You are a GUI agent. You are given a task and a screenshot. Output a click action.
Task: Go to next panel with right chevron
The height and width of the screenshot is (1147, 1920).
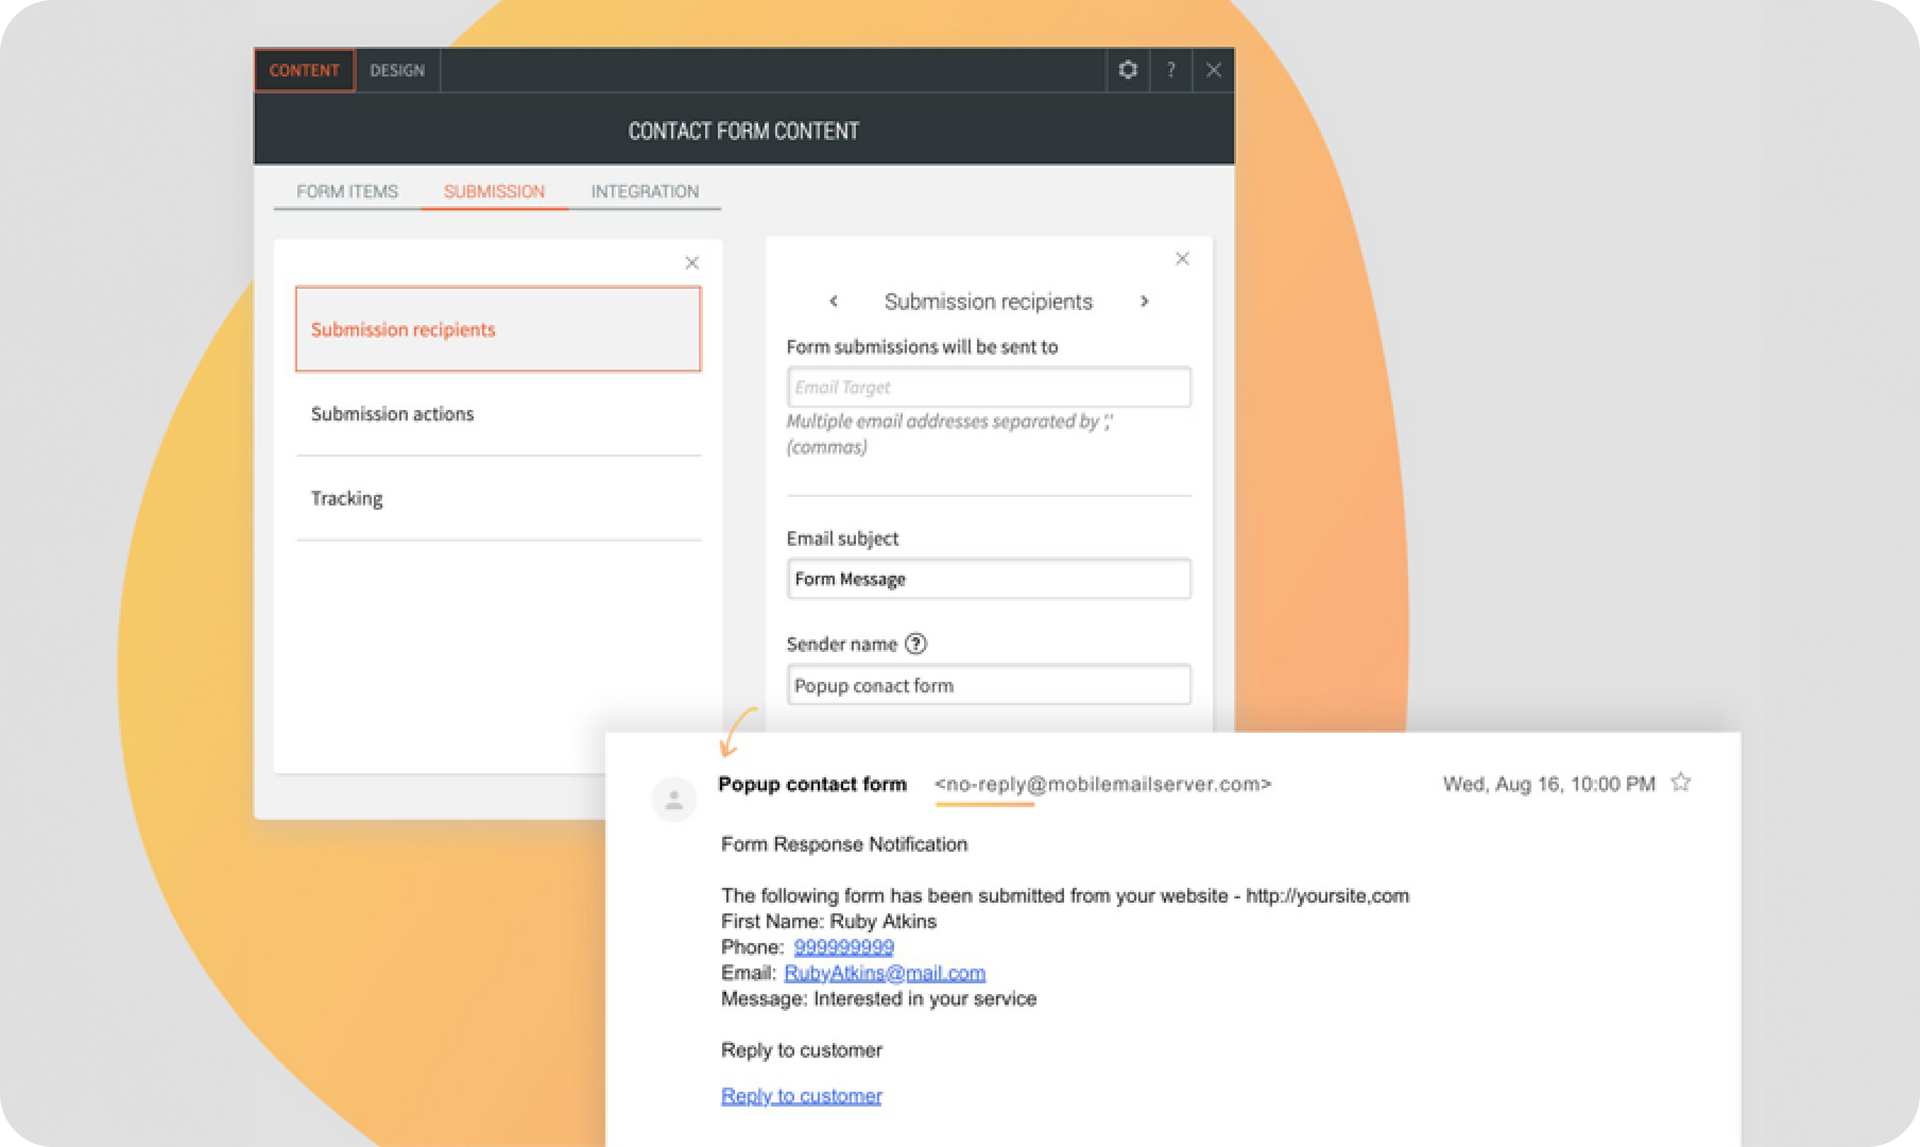pyautogui.click(x=1144, y=301)
